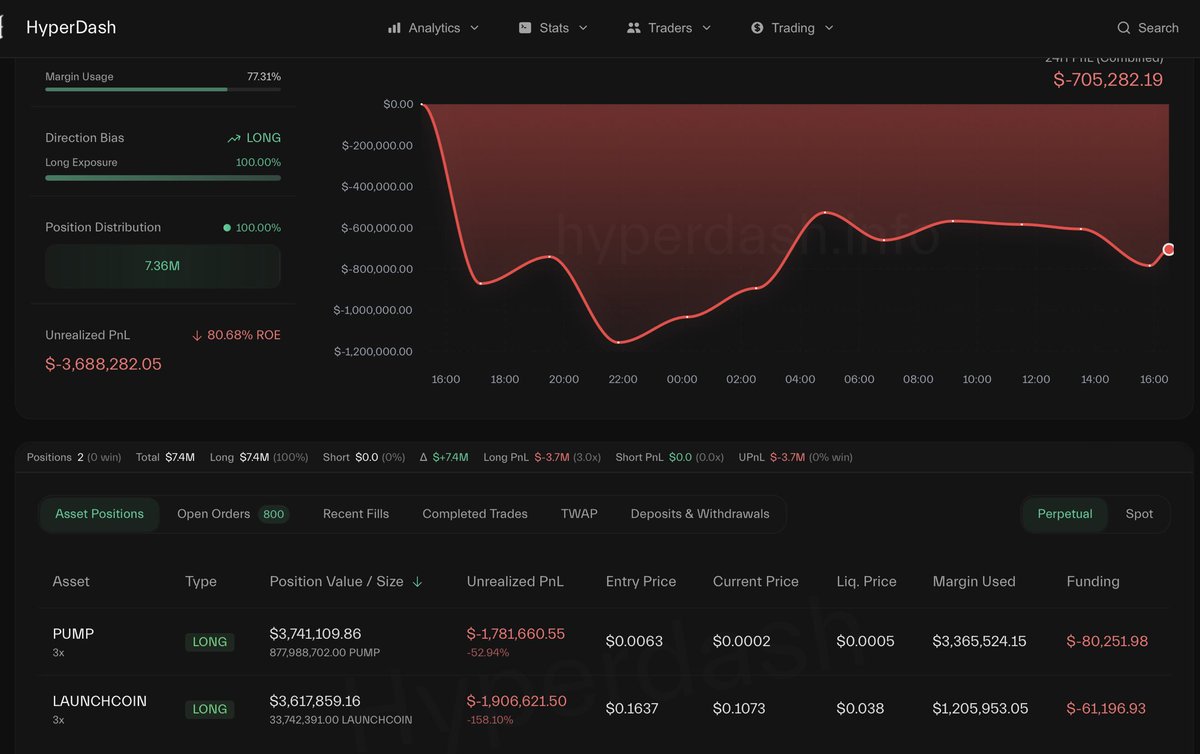
Task: Open the LAUNCHCOIN asset row
Action: click(604, 708)
